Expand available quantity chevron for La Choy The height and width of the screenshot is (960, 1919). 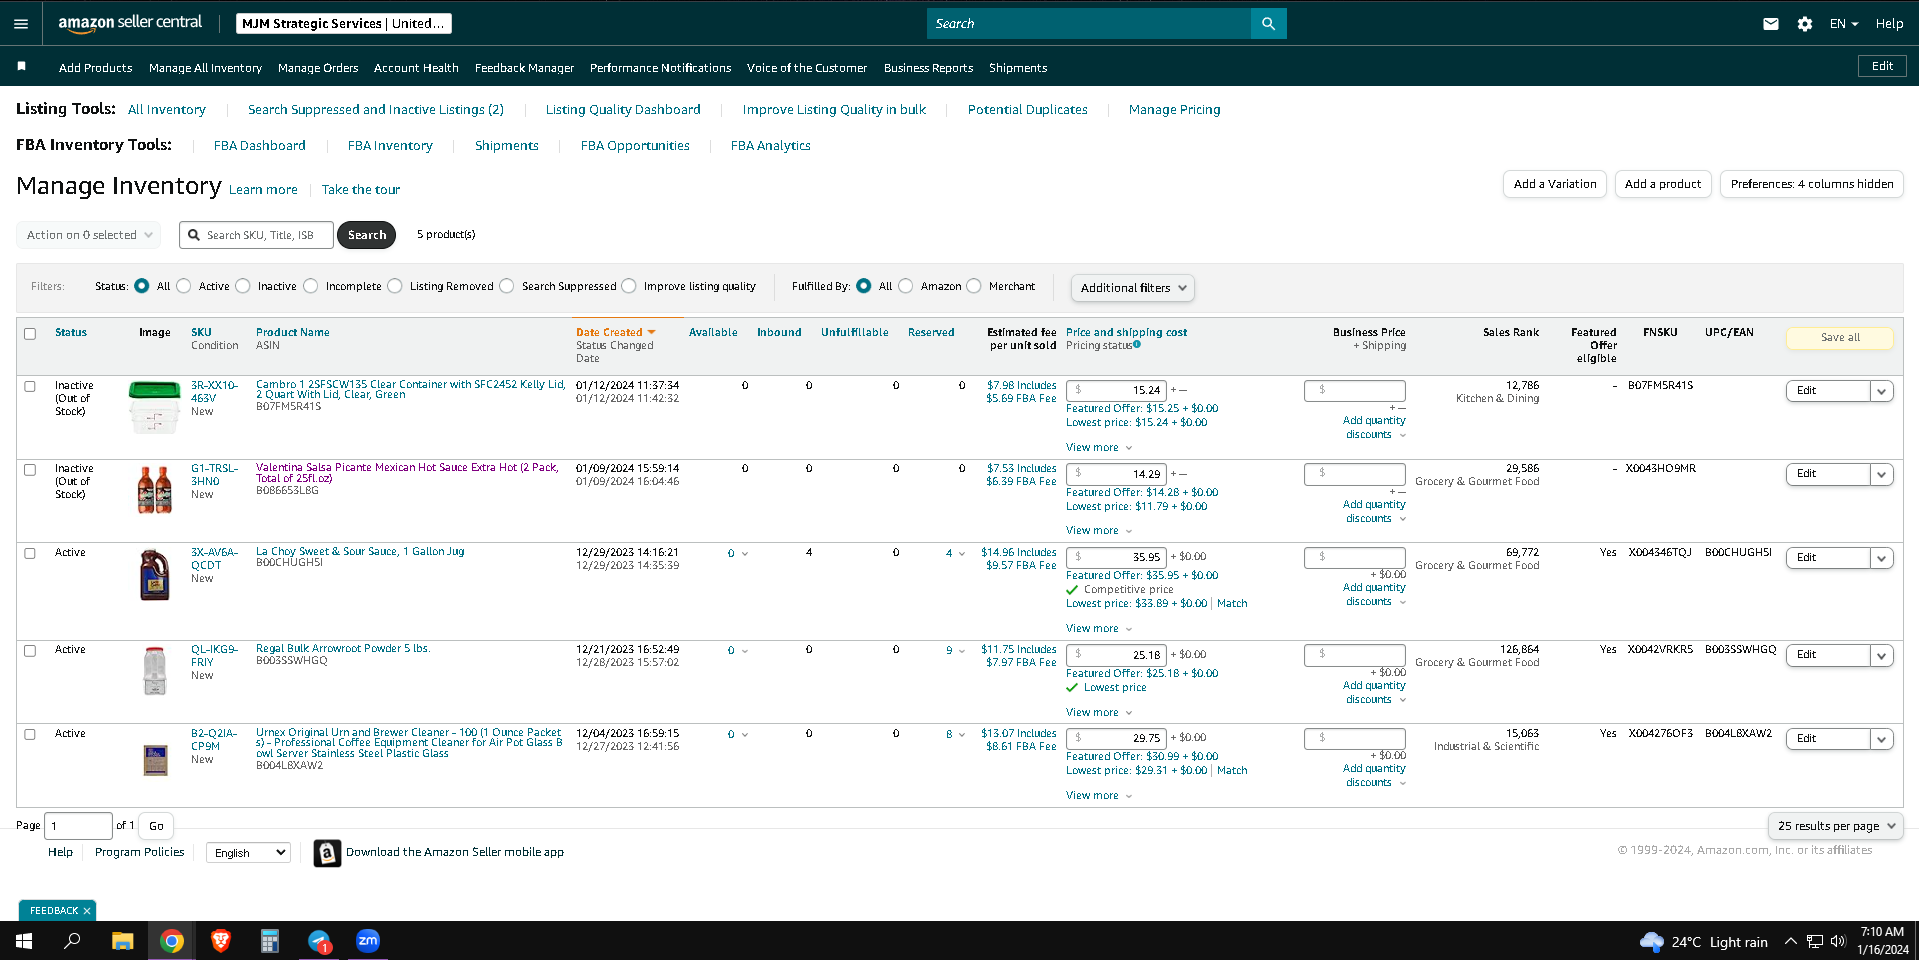[x=745, y=554]
